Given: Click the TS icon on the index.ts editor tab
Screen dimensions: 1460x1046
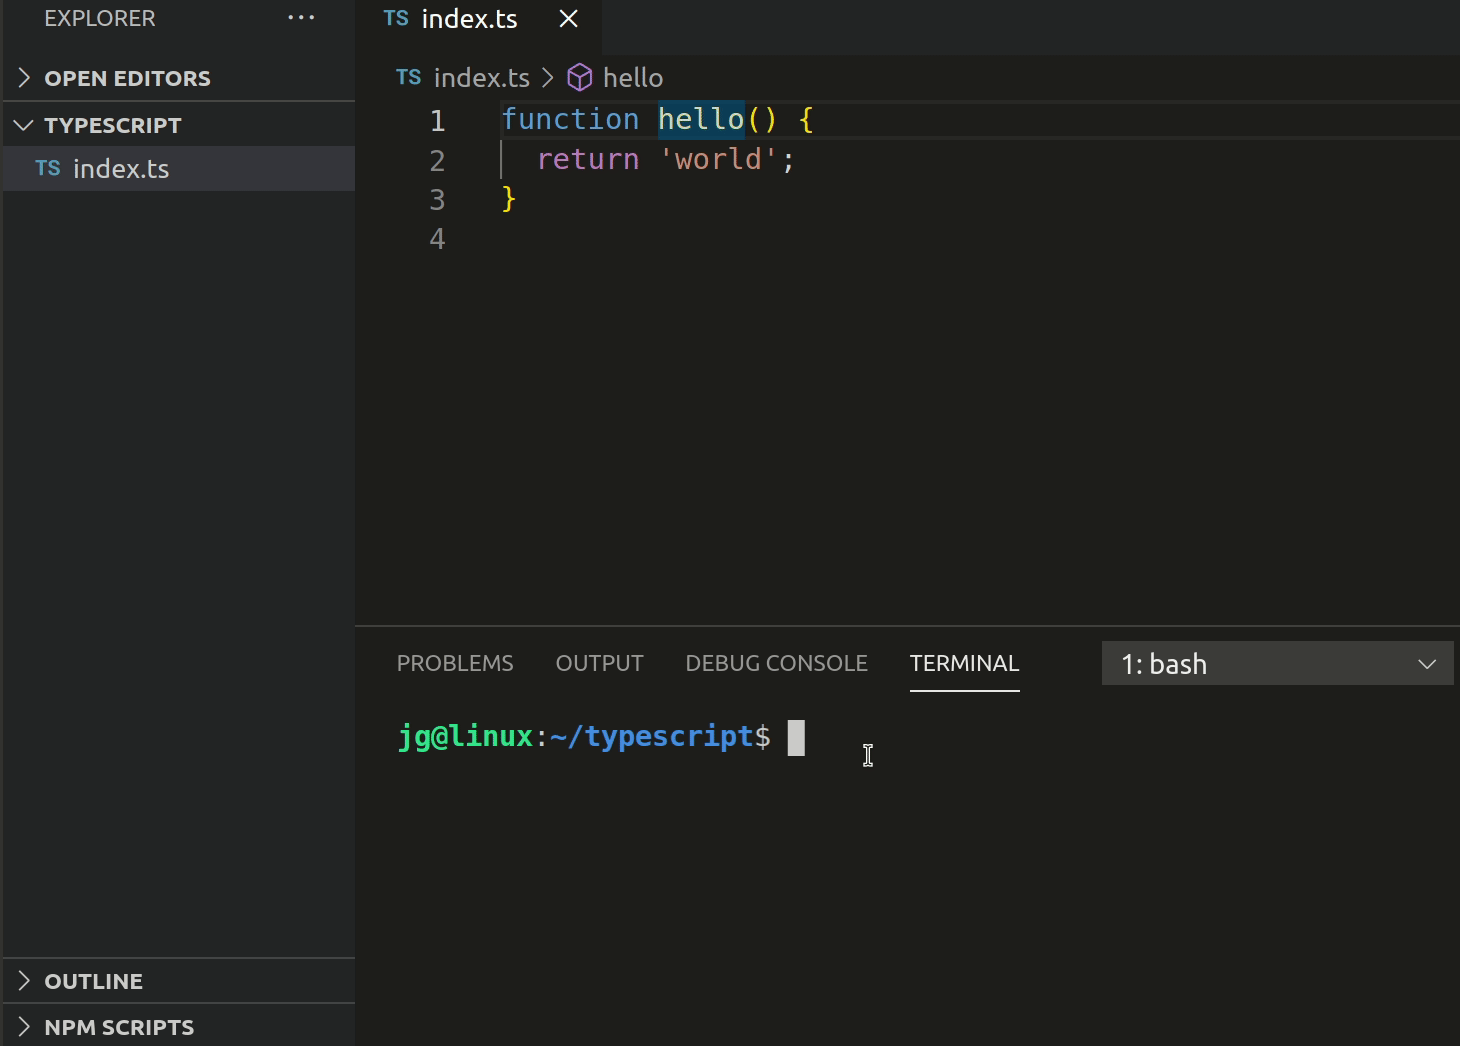Looking at the screenshot, I should (396, 18).
